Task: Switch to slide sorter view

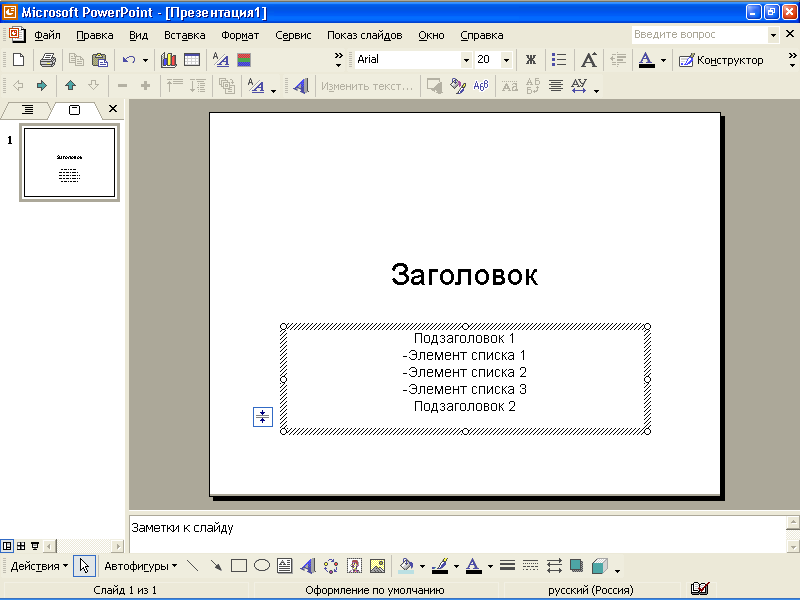Action: (x=21, y=546)
